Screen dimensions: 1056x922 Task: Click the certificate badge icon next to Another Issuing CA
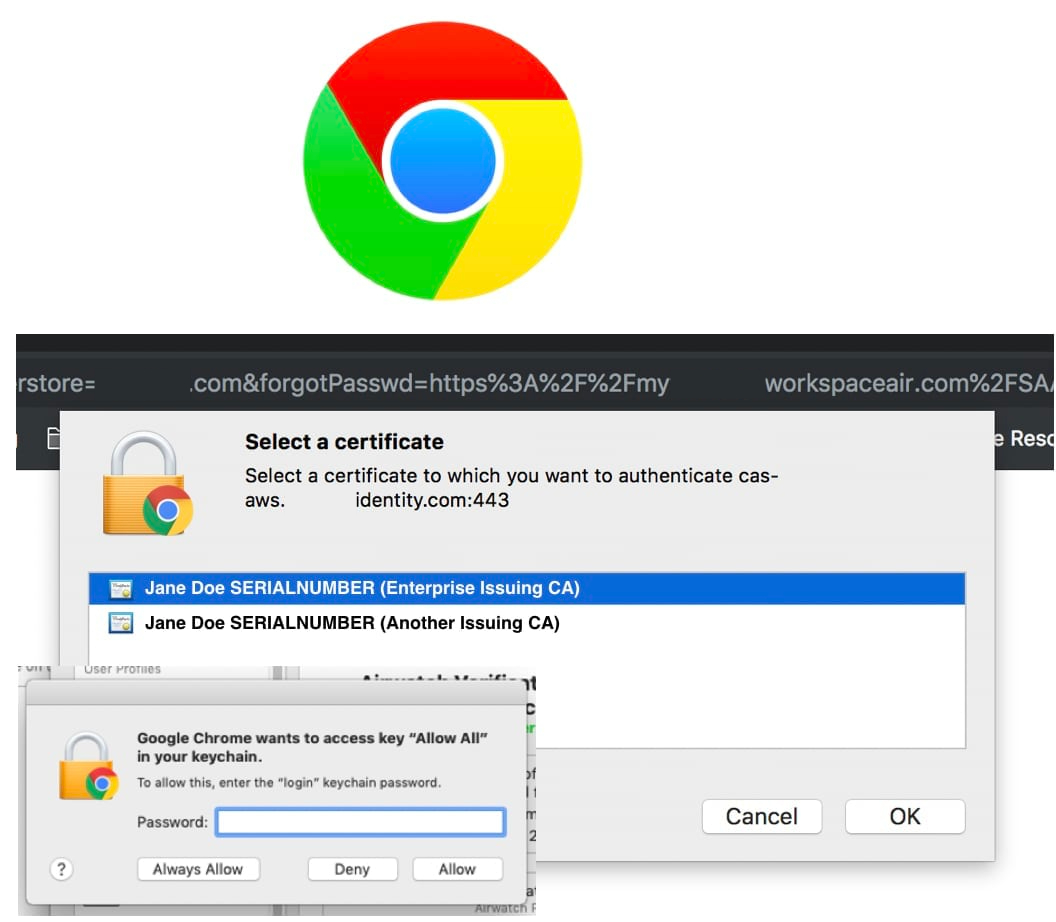[119, 622]
